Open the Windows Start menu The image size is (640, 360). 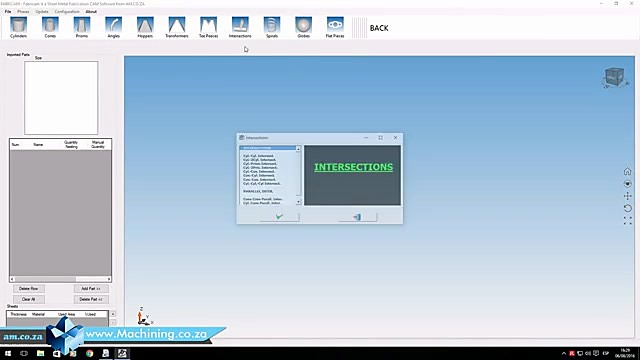[8, 353]
